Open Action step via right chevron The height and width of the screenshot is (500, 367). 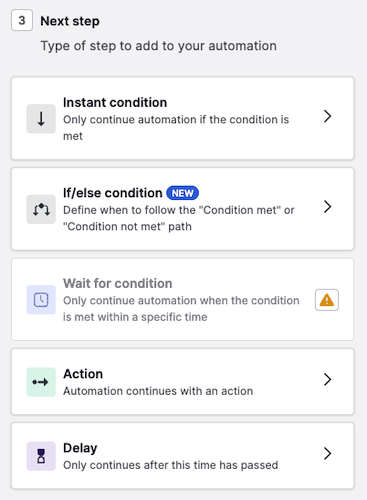[328, 379]
